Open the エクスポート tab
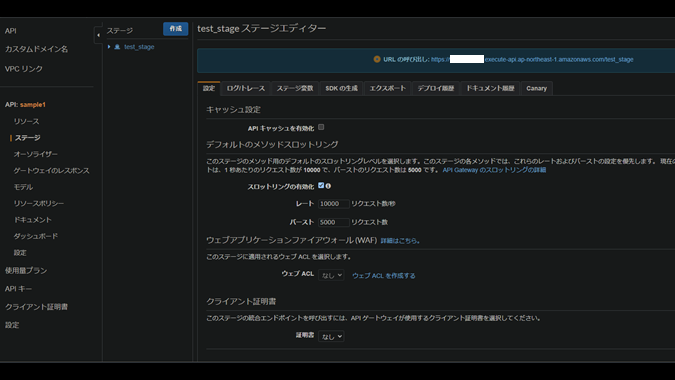This screenshot has width=675, height=380. [387, 88]
